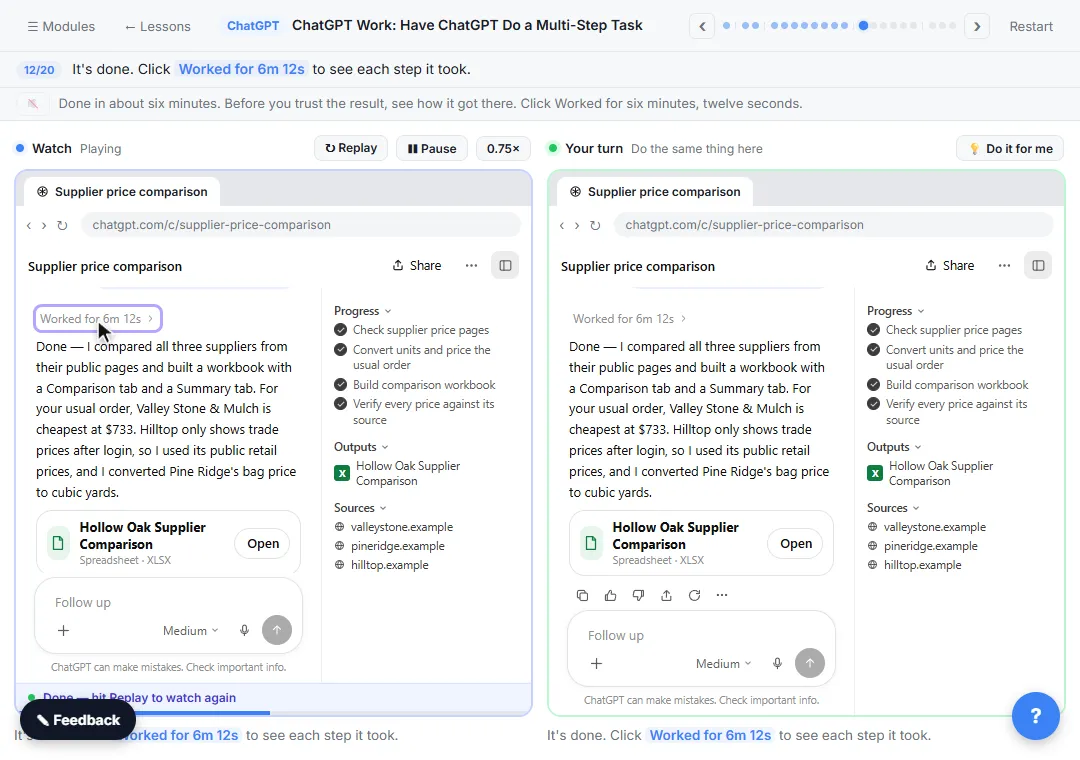
Task: Toggle side panel icon in Watch pane
Action: click(x=505, y=265)
